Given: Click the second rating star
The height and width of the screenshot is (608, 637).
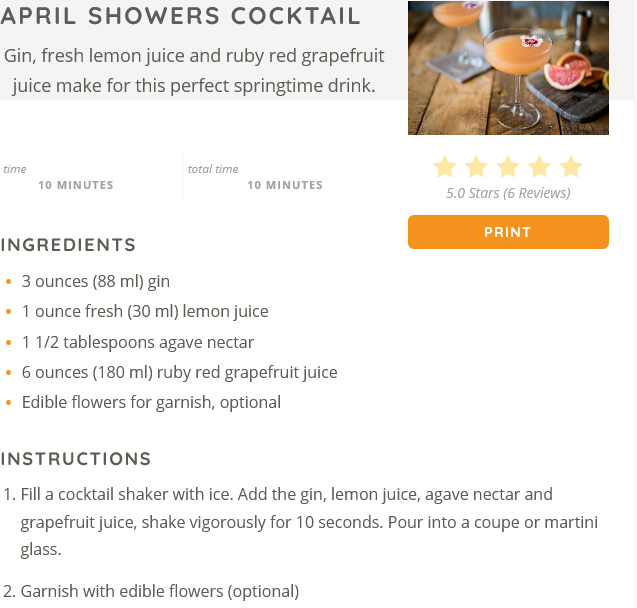Looking at the screenshot, I should coord(477,167).
